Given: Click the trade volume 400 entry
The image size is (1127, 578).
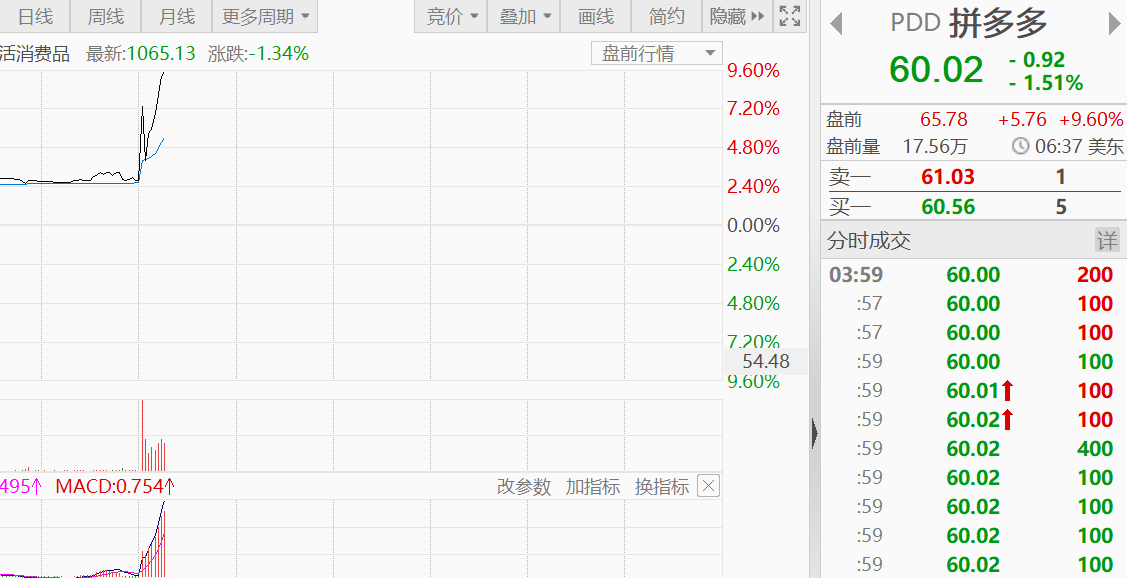Looking at the screenshot, I should pyautogui.click(x=1095, y=449).
